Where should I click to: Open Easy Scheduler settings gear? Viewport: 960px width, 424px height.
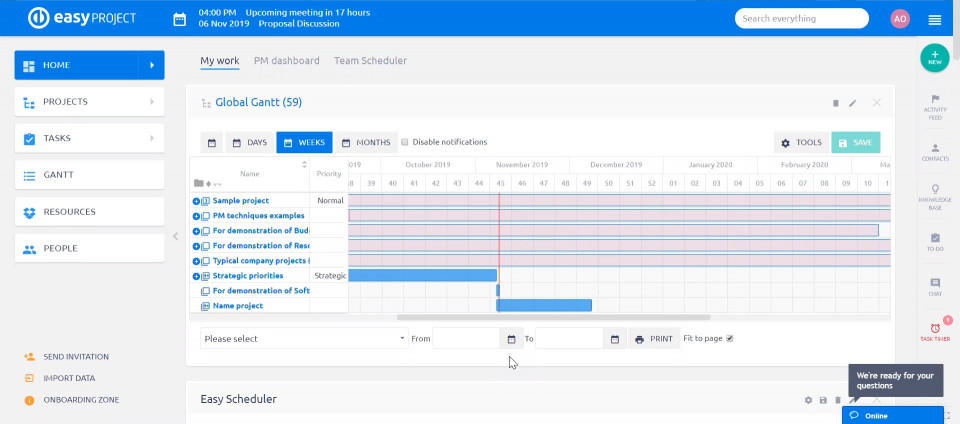(x=808, y=400)
